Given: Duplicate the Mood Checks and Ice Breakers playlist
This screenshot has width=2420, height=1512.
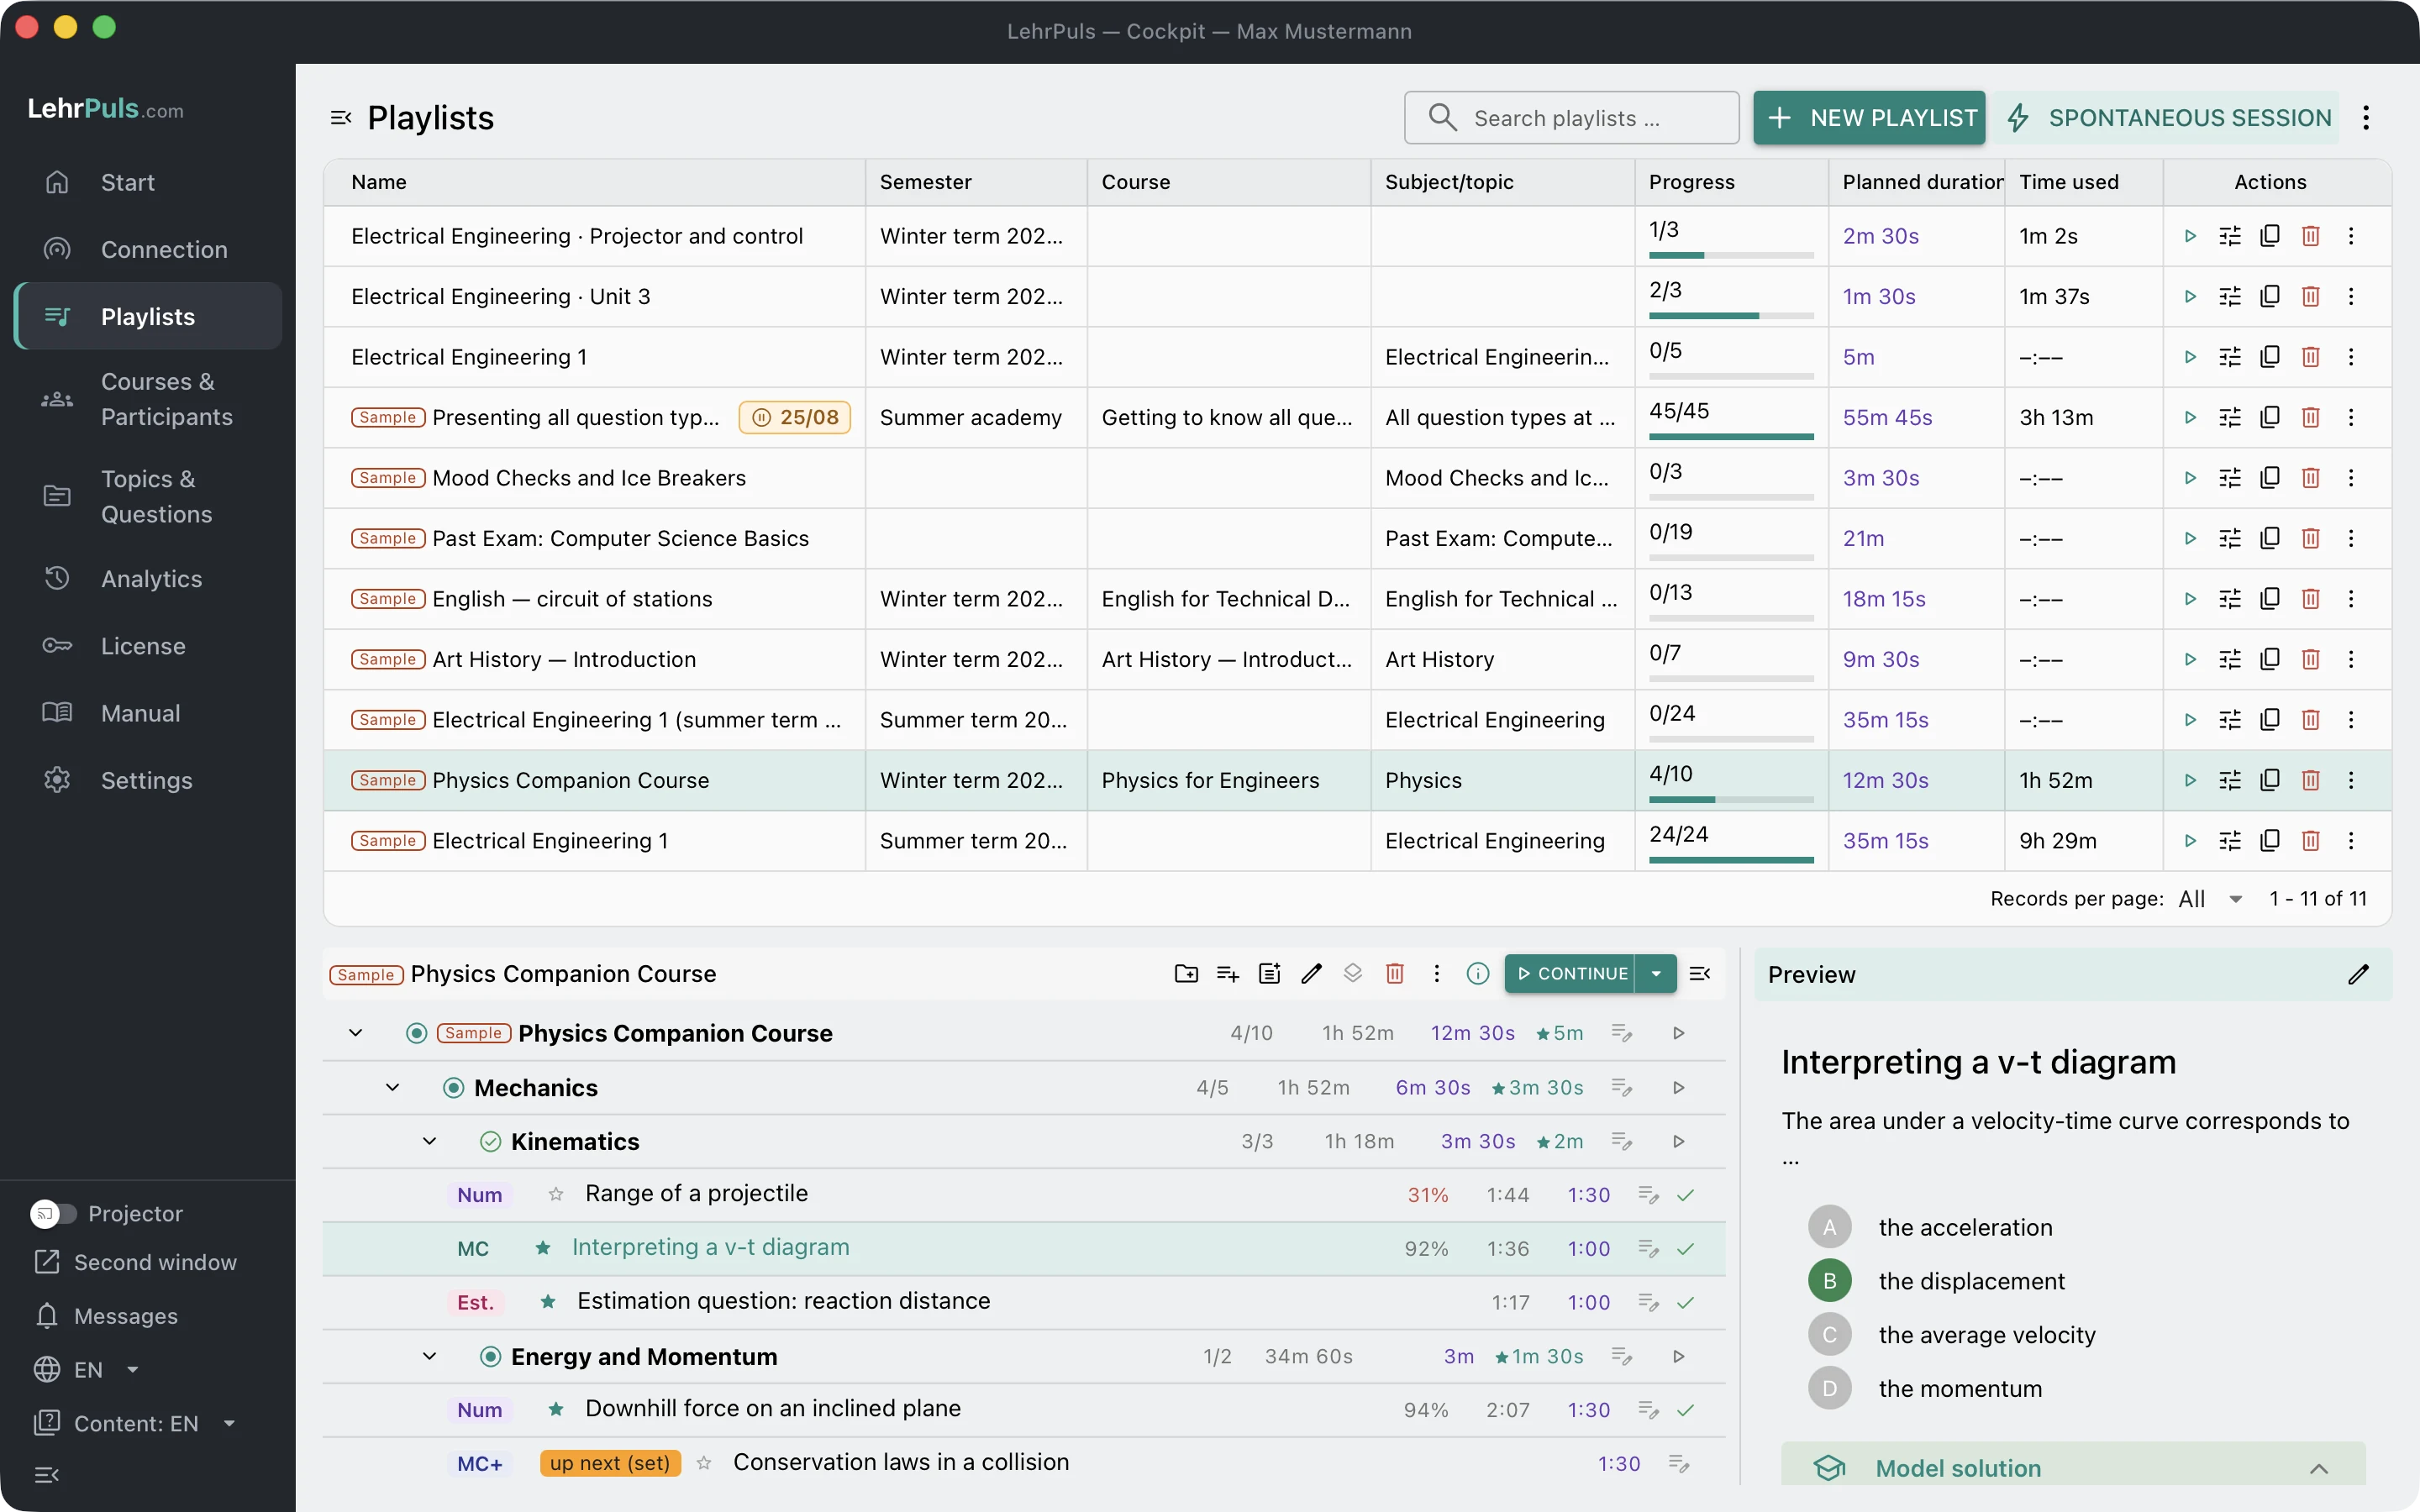Looking at the screenshot, I should [x=2270, y=478].
